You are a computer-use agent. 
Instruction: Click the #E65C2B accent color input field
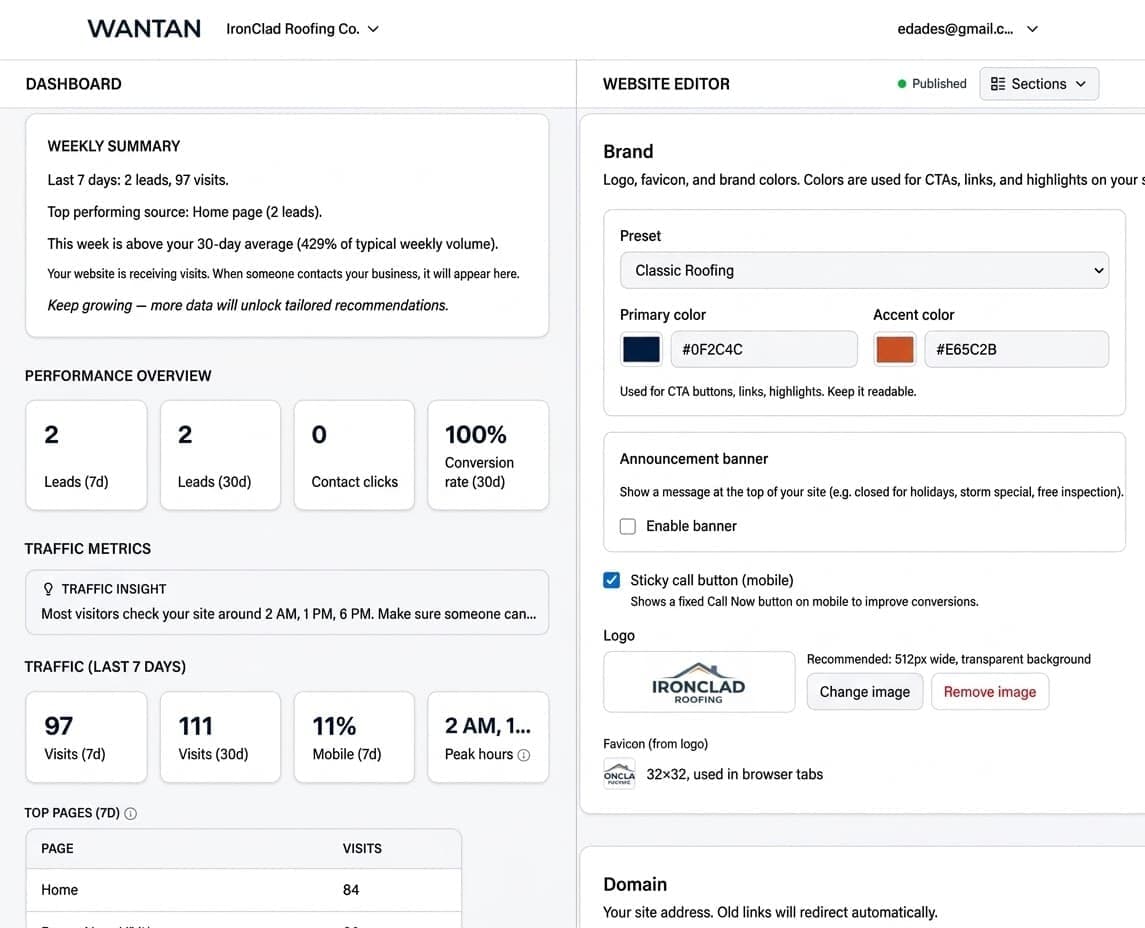[x=1017, y=349]
